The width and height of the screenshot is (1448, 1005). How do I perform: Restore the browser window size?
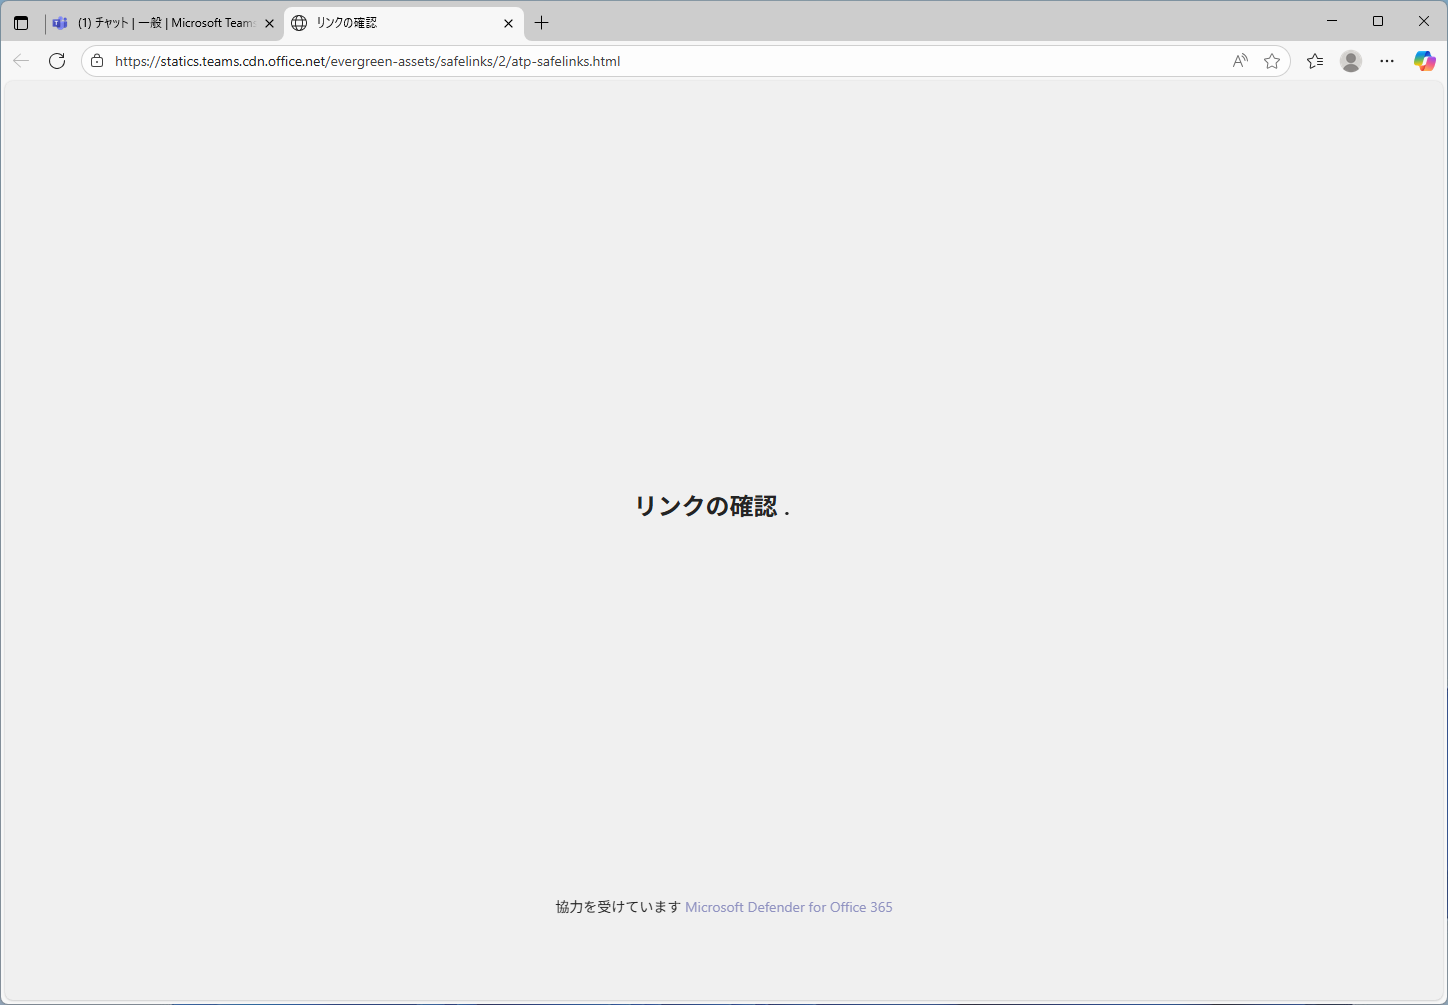point(1378,21)
